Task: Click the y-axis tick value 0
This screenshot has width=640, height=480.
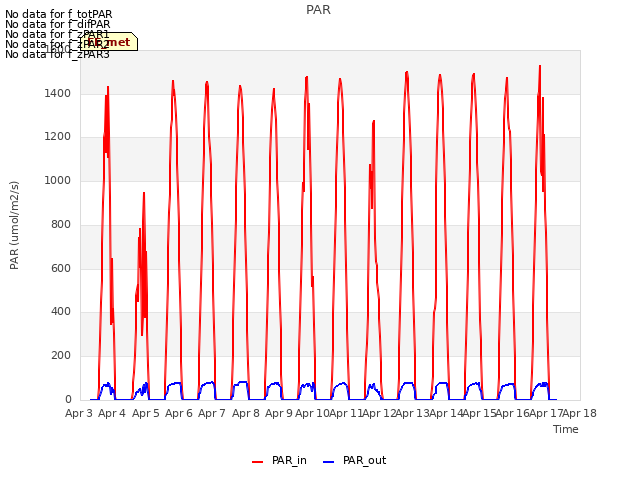Action: point(68,399)
